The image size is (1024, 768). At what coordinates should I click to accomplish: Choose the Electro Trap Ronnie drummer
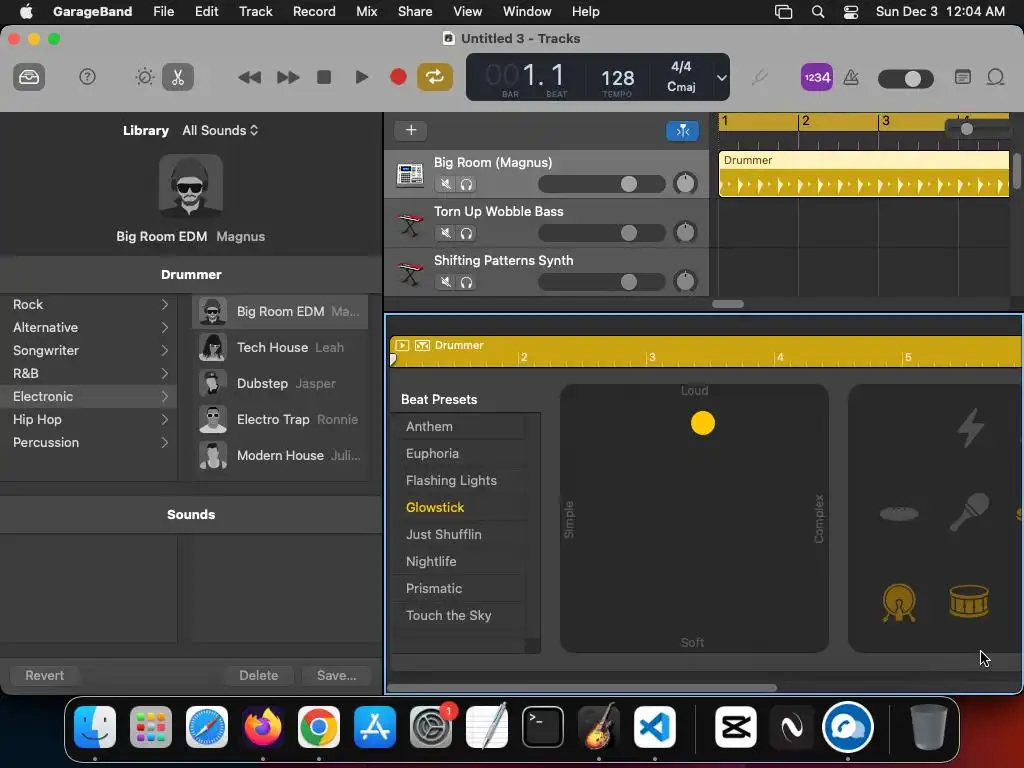tap(281, 419)
